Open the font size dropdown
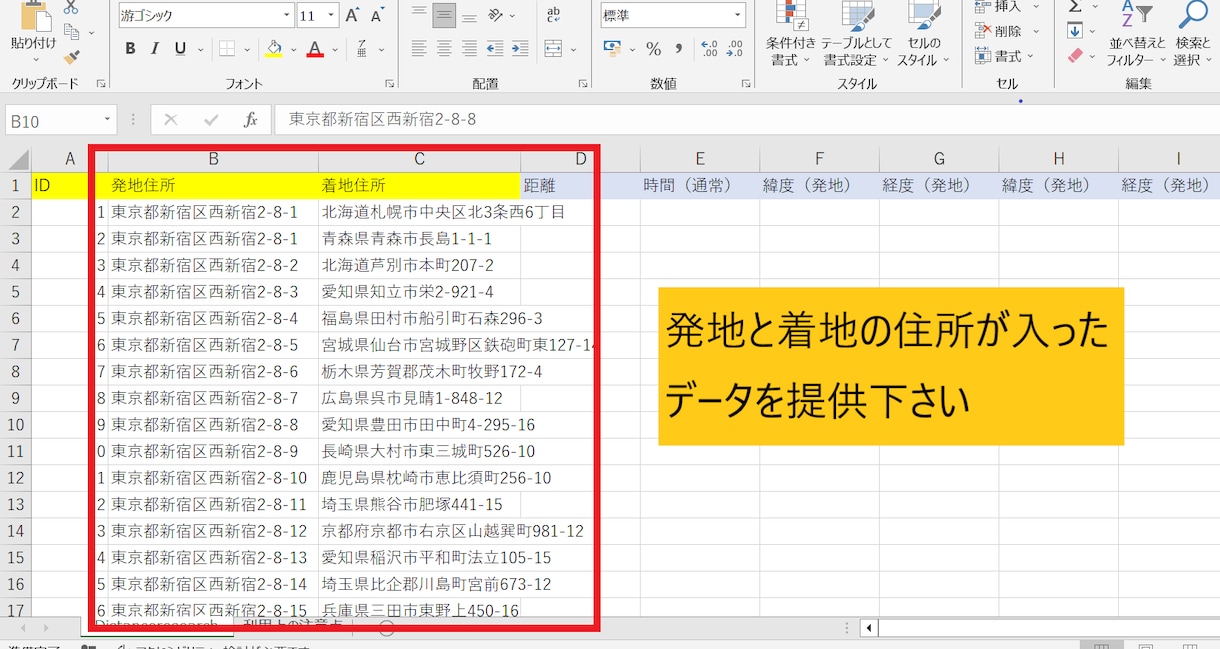This screenshot has height=649, width=1220. pos(332,16)
